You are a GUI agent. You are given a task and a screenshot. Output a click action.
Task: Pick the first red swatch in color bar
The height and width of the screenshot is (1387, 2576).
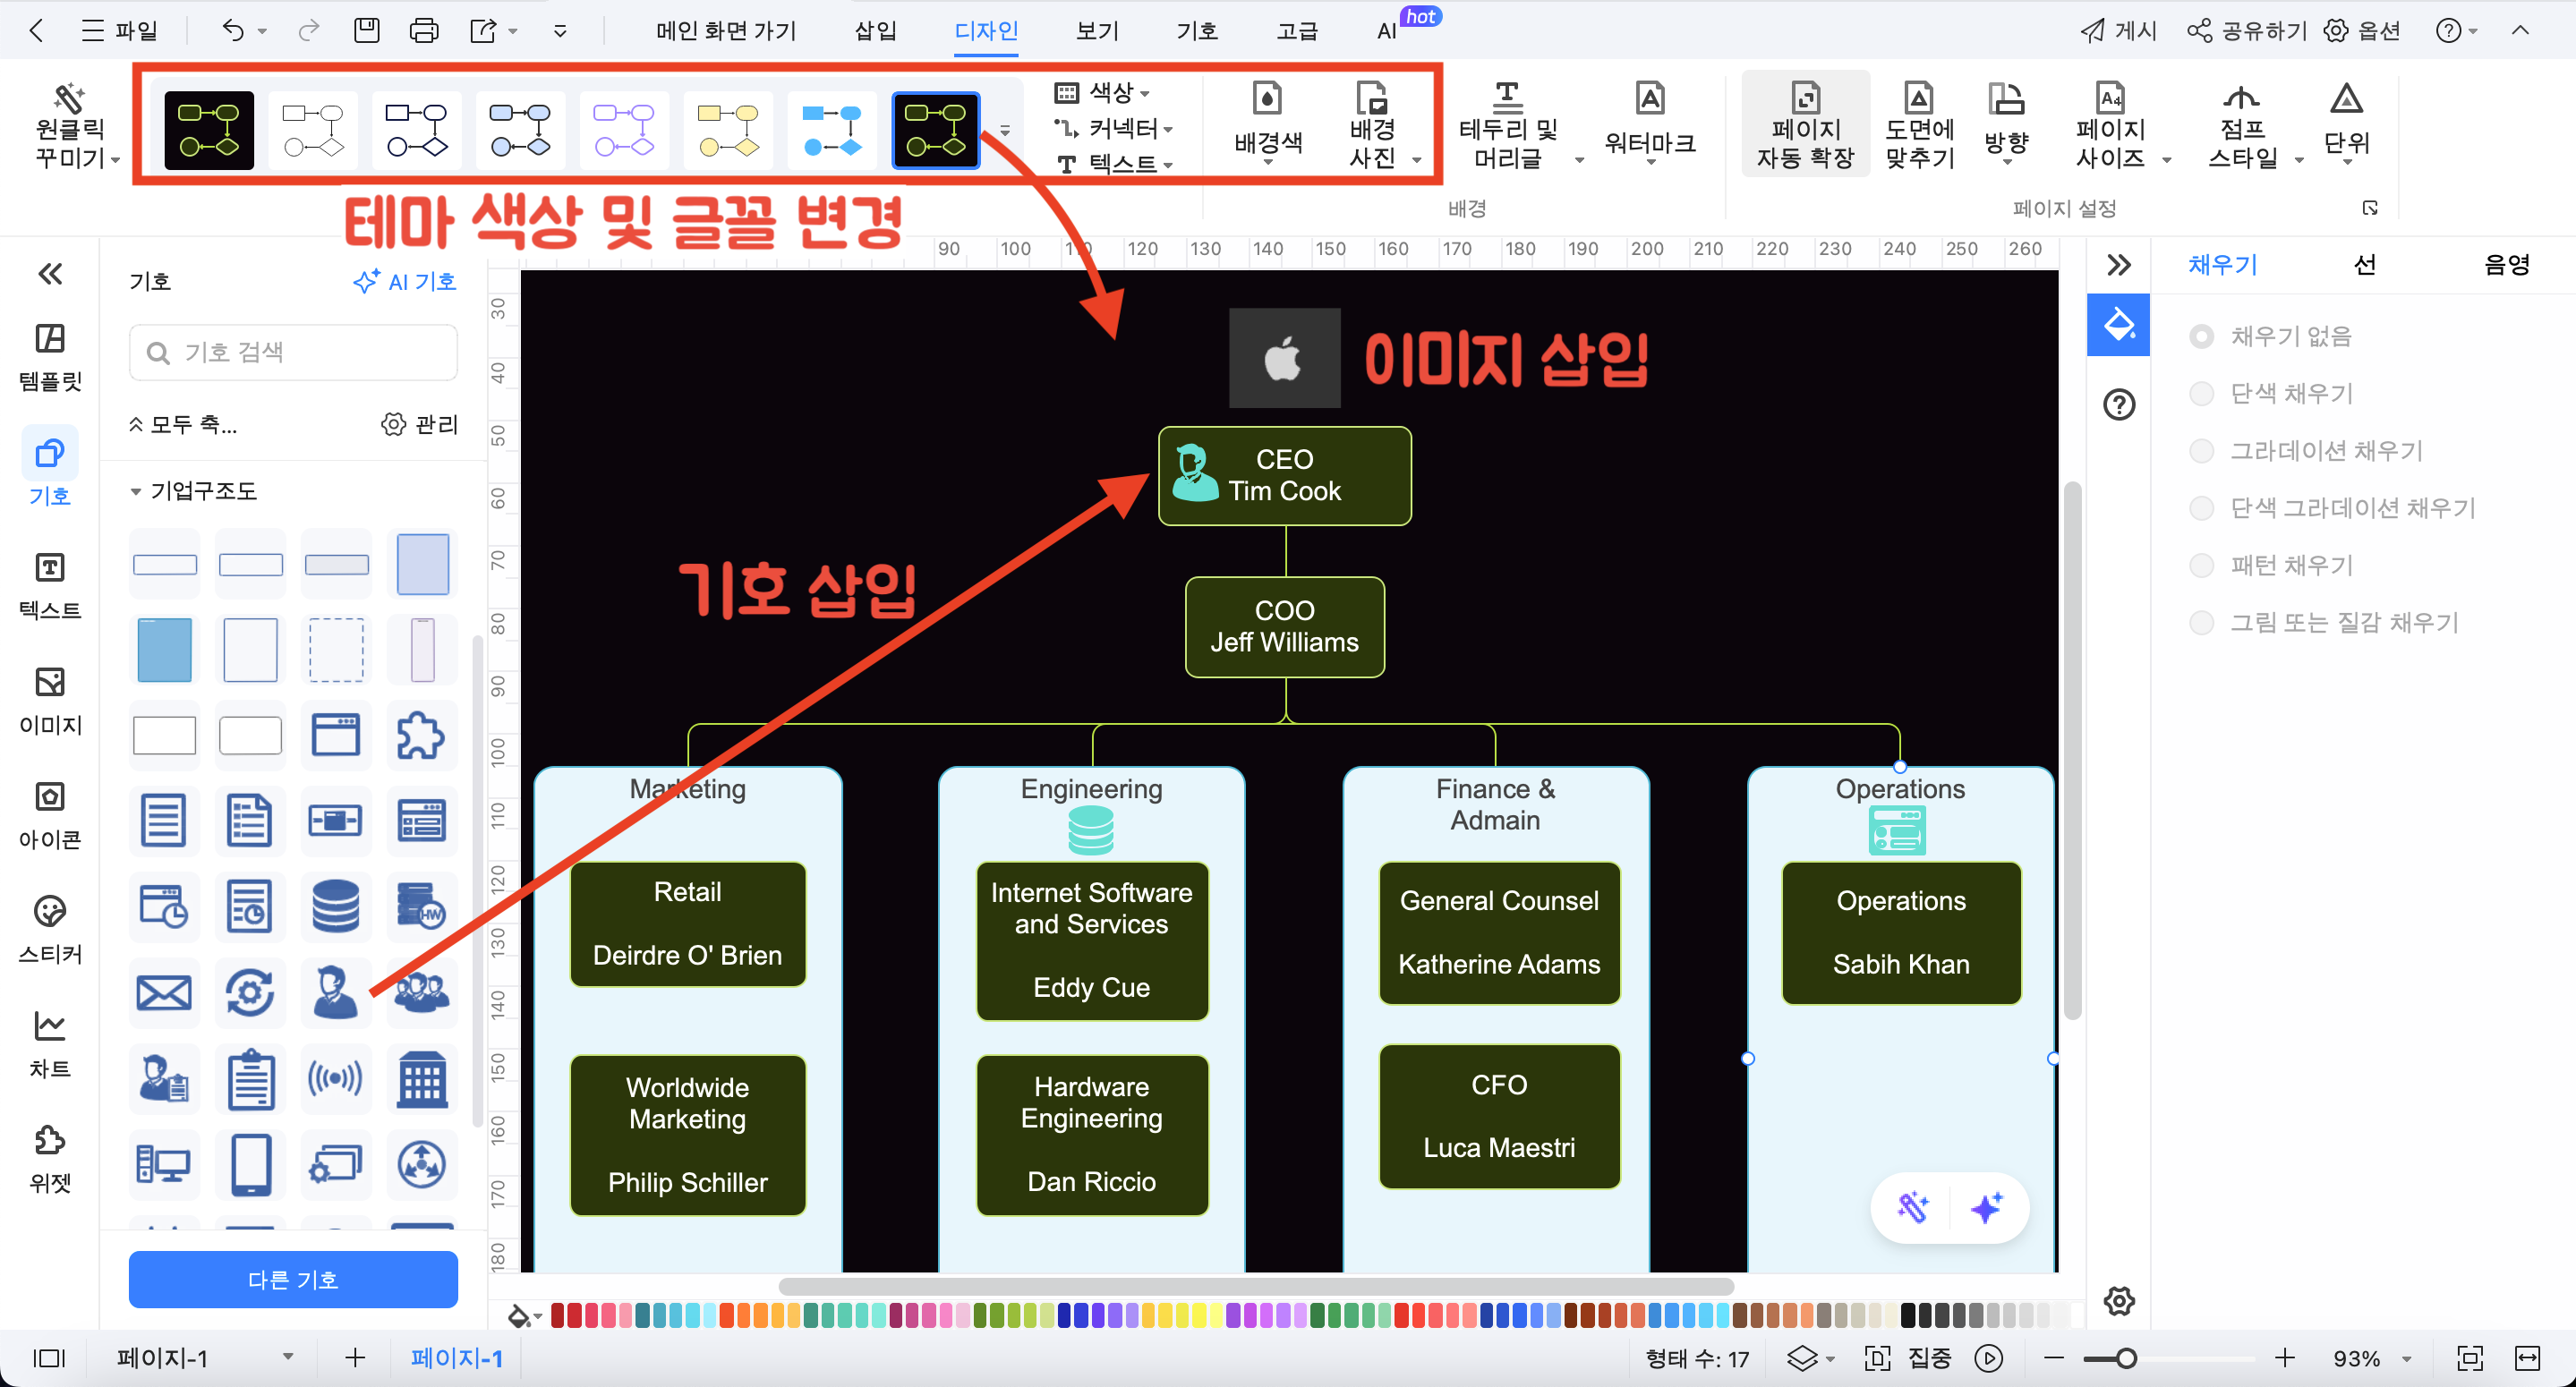pos(558,1315)
